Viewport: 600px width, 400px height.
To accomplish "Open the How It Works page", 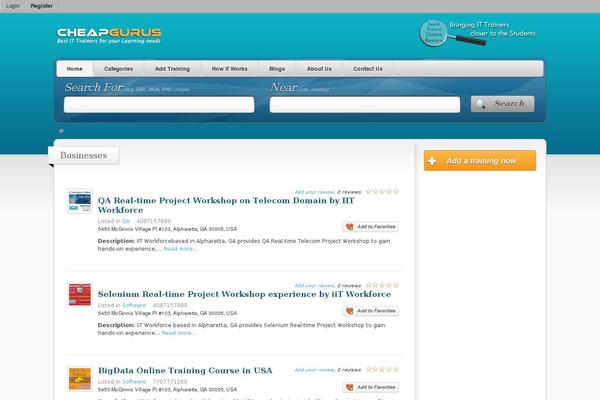I will [230, 69].
